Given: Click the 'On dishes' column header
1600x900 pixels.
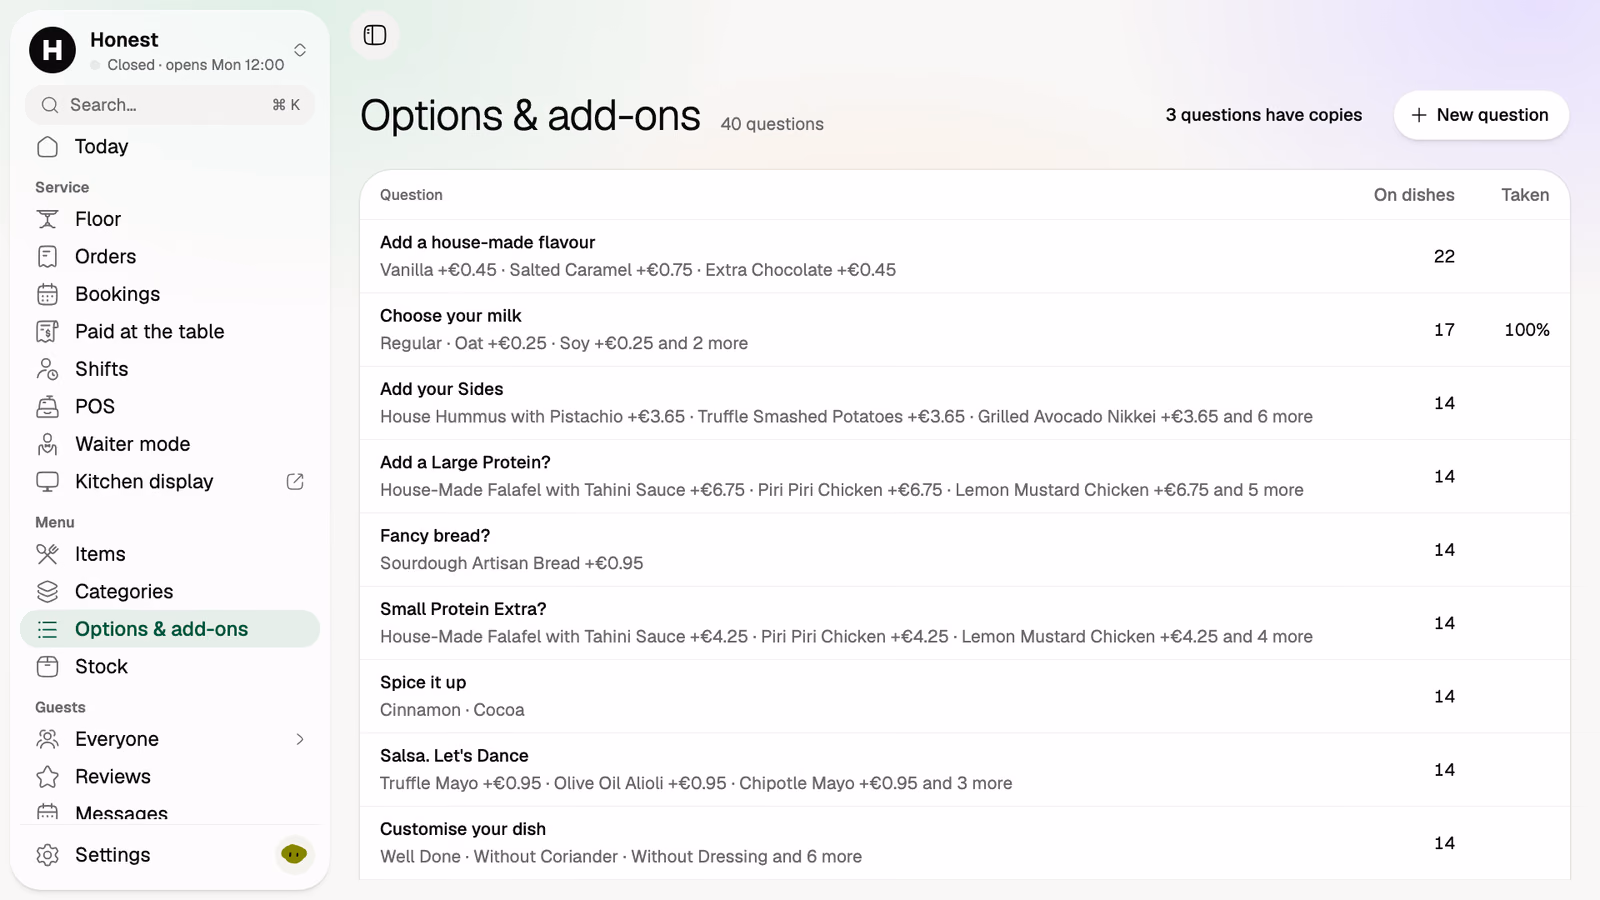Looking at the screenshot, I should coord(1414,195).
